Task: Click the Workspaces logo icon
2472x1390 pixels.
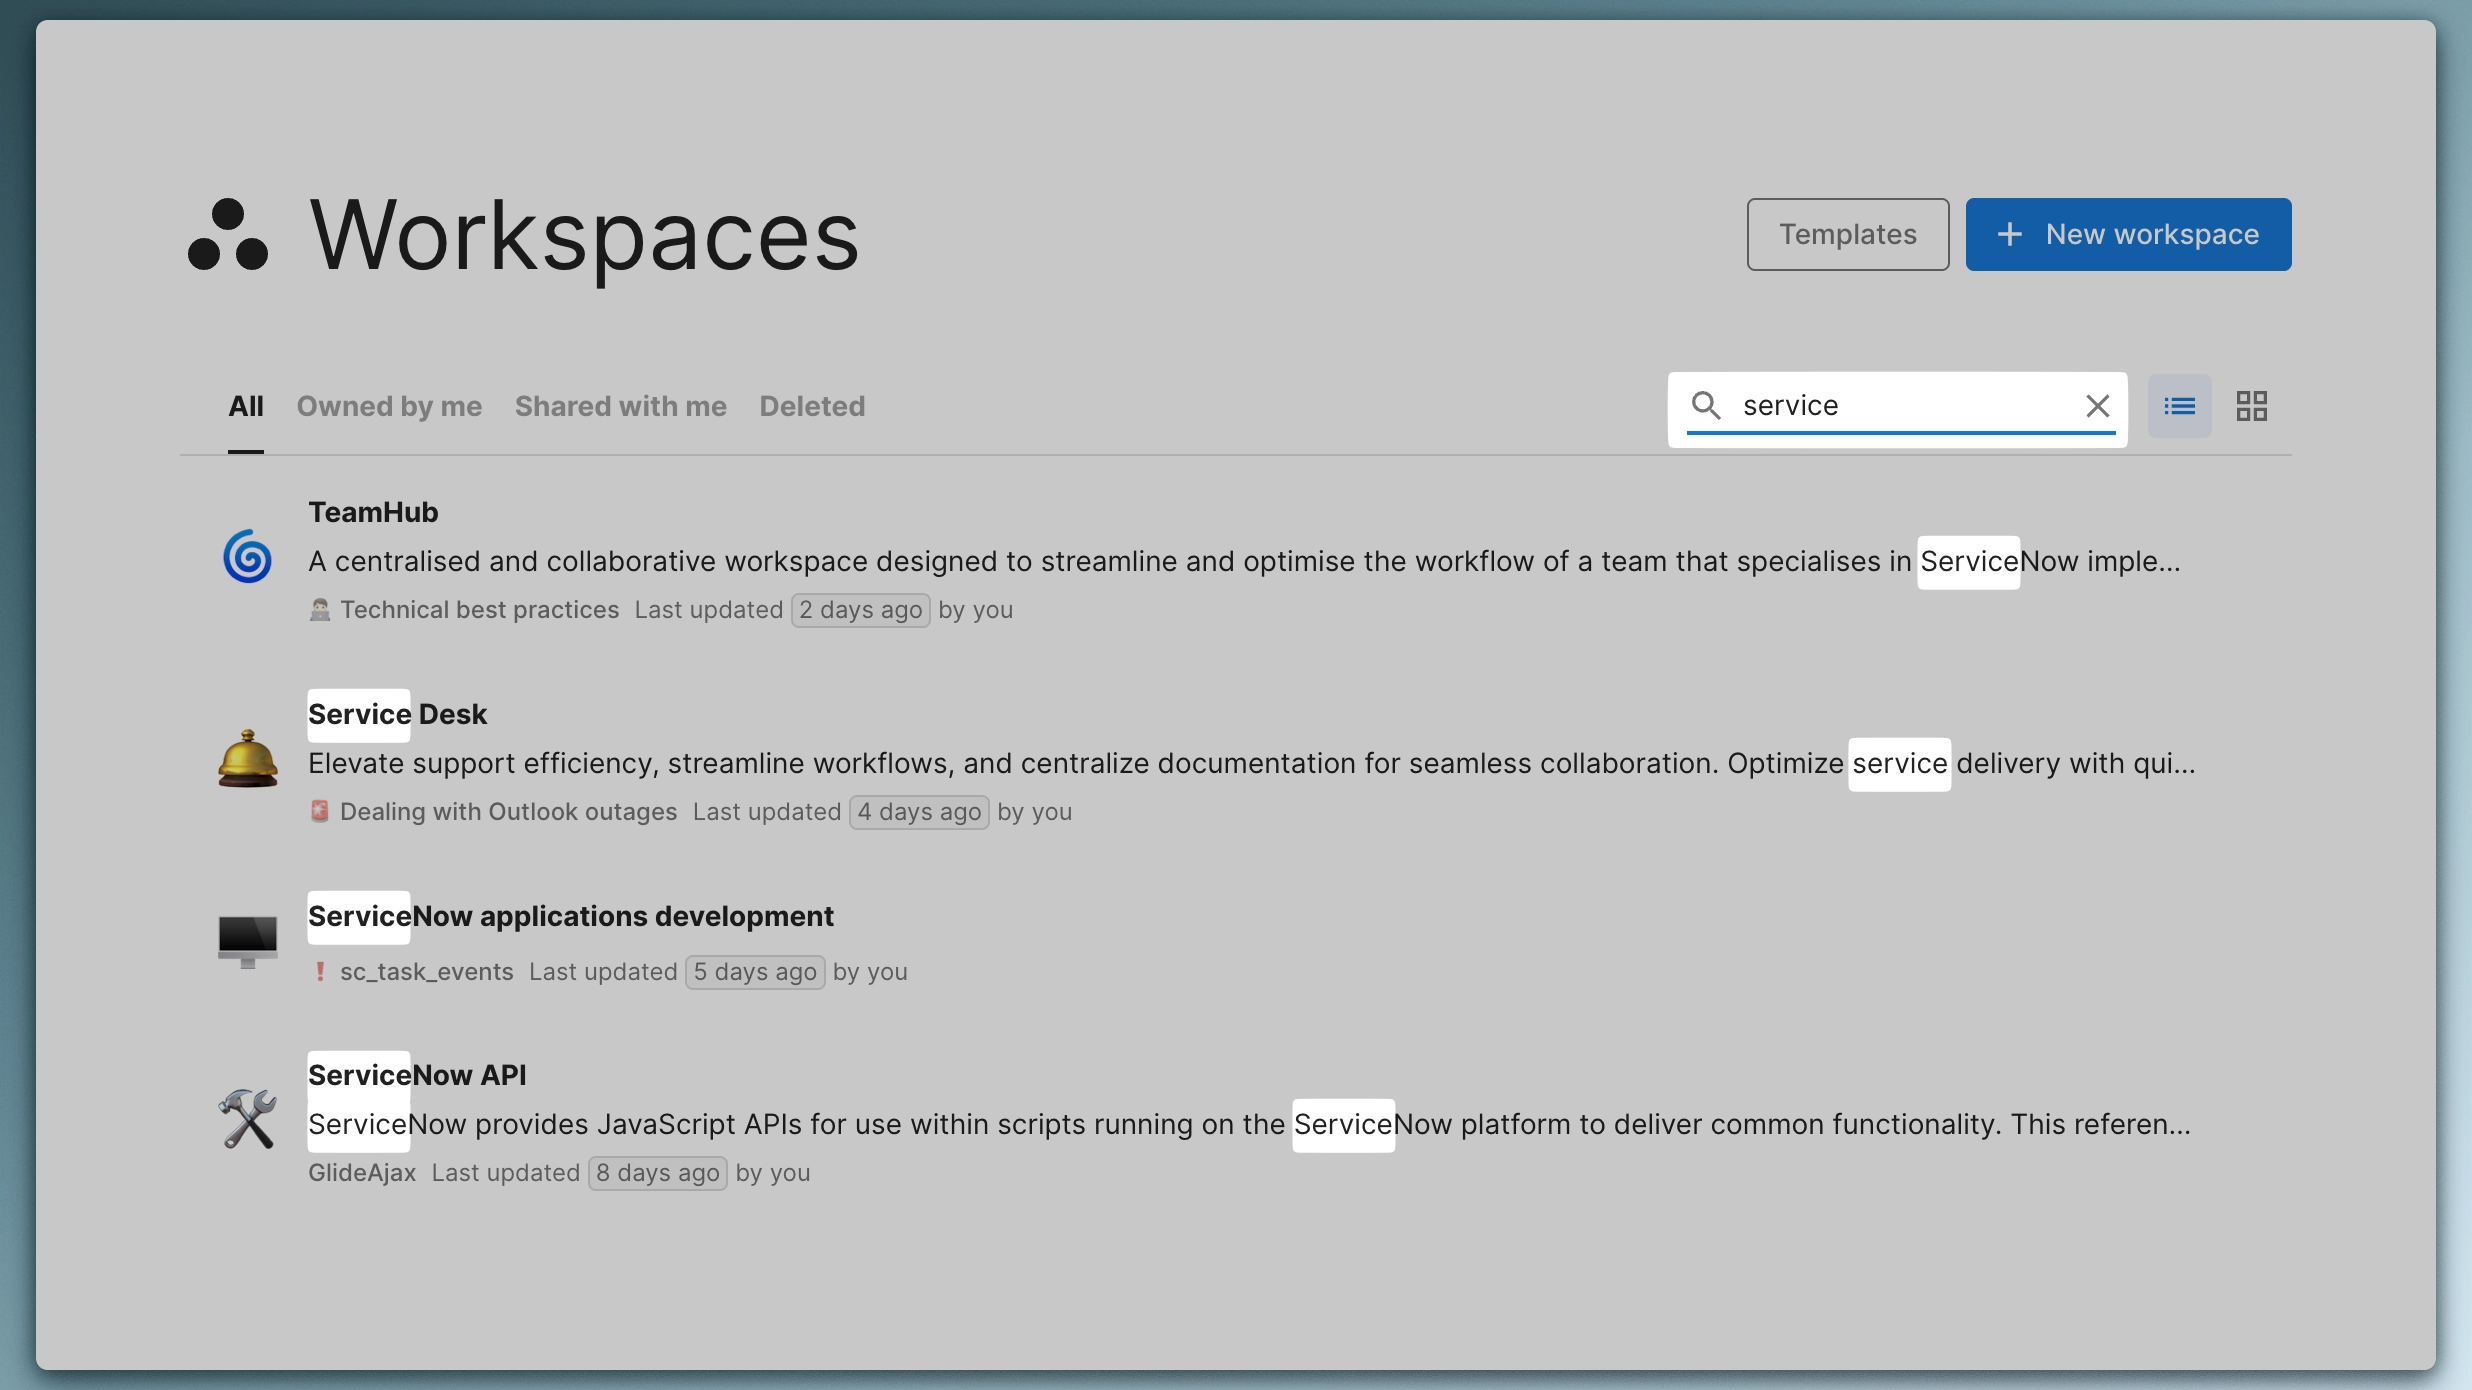Action: click(228, 235)
